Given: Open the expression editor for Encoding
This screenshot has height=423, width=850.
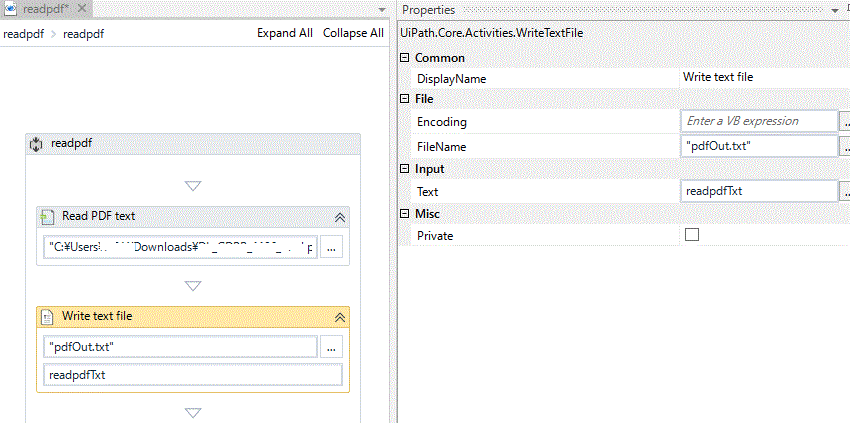Looking at the screenshot, I should pos(845,121).
